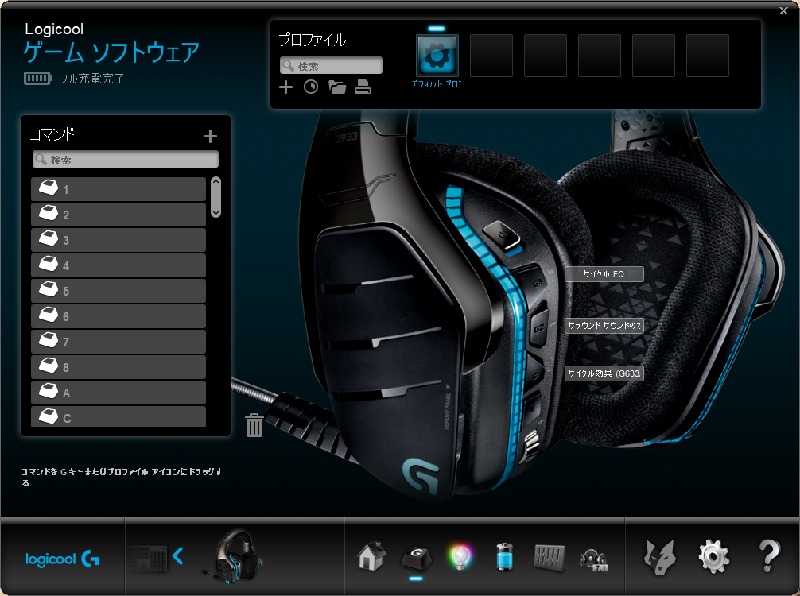Select the last empty profile slot
Image resolution: width=800 pixels, height=596 pixels.
pyautogui.click(x=707, y=56)
